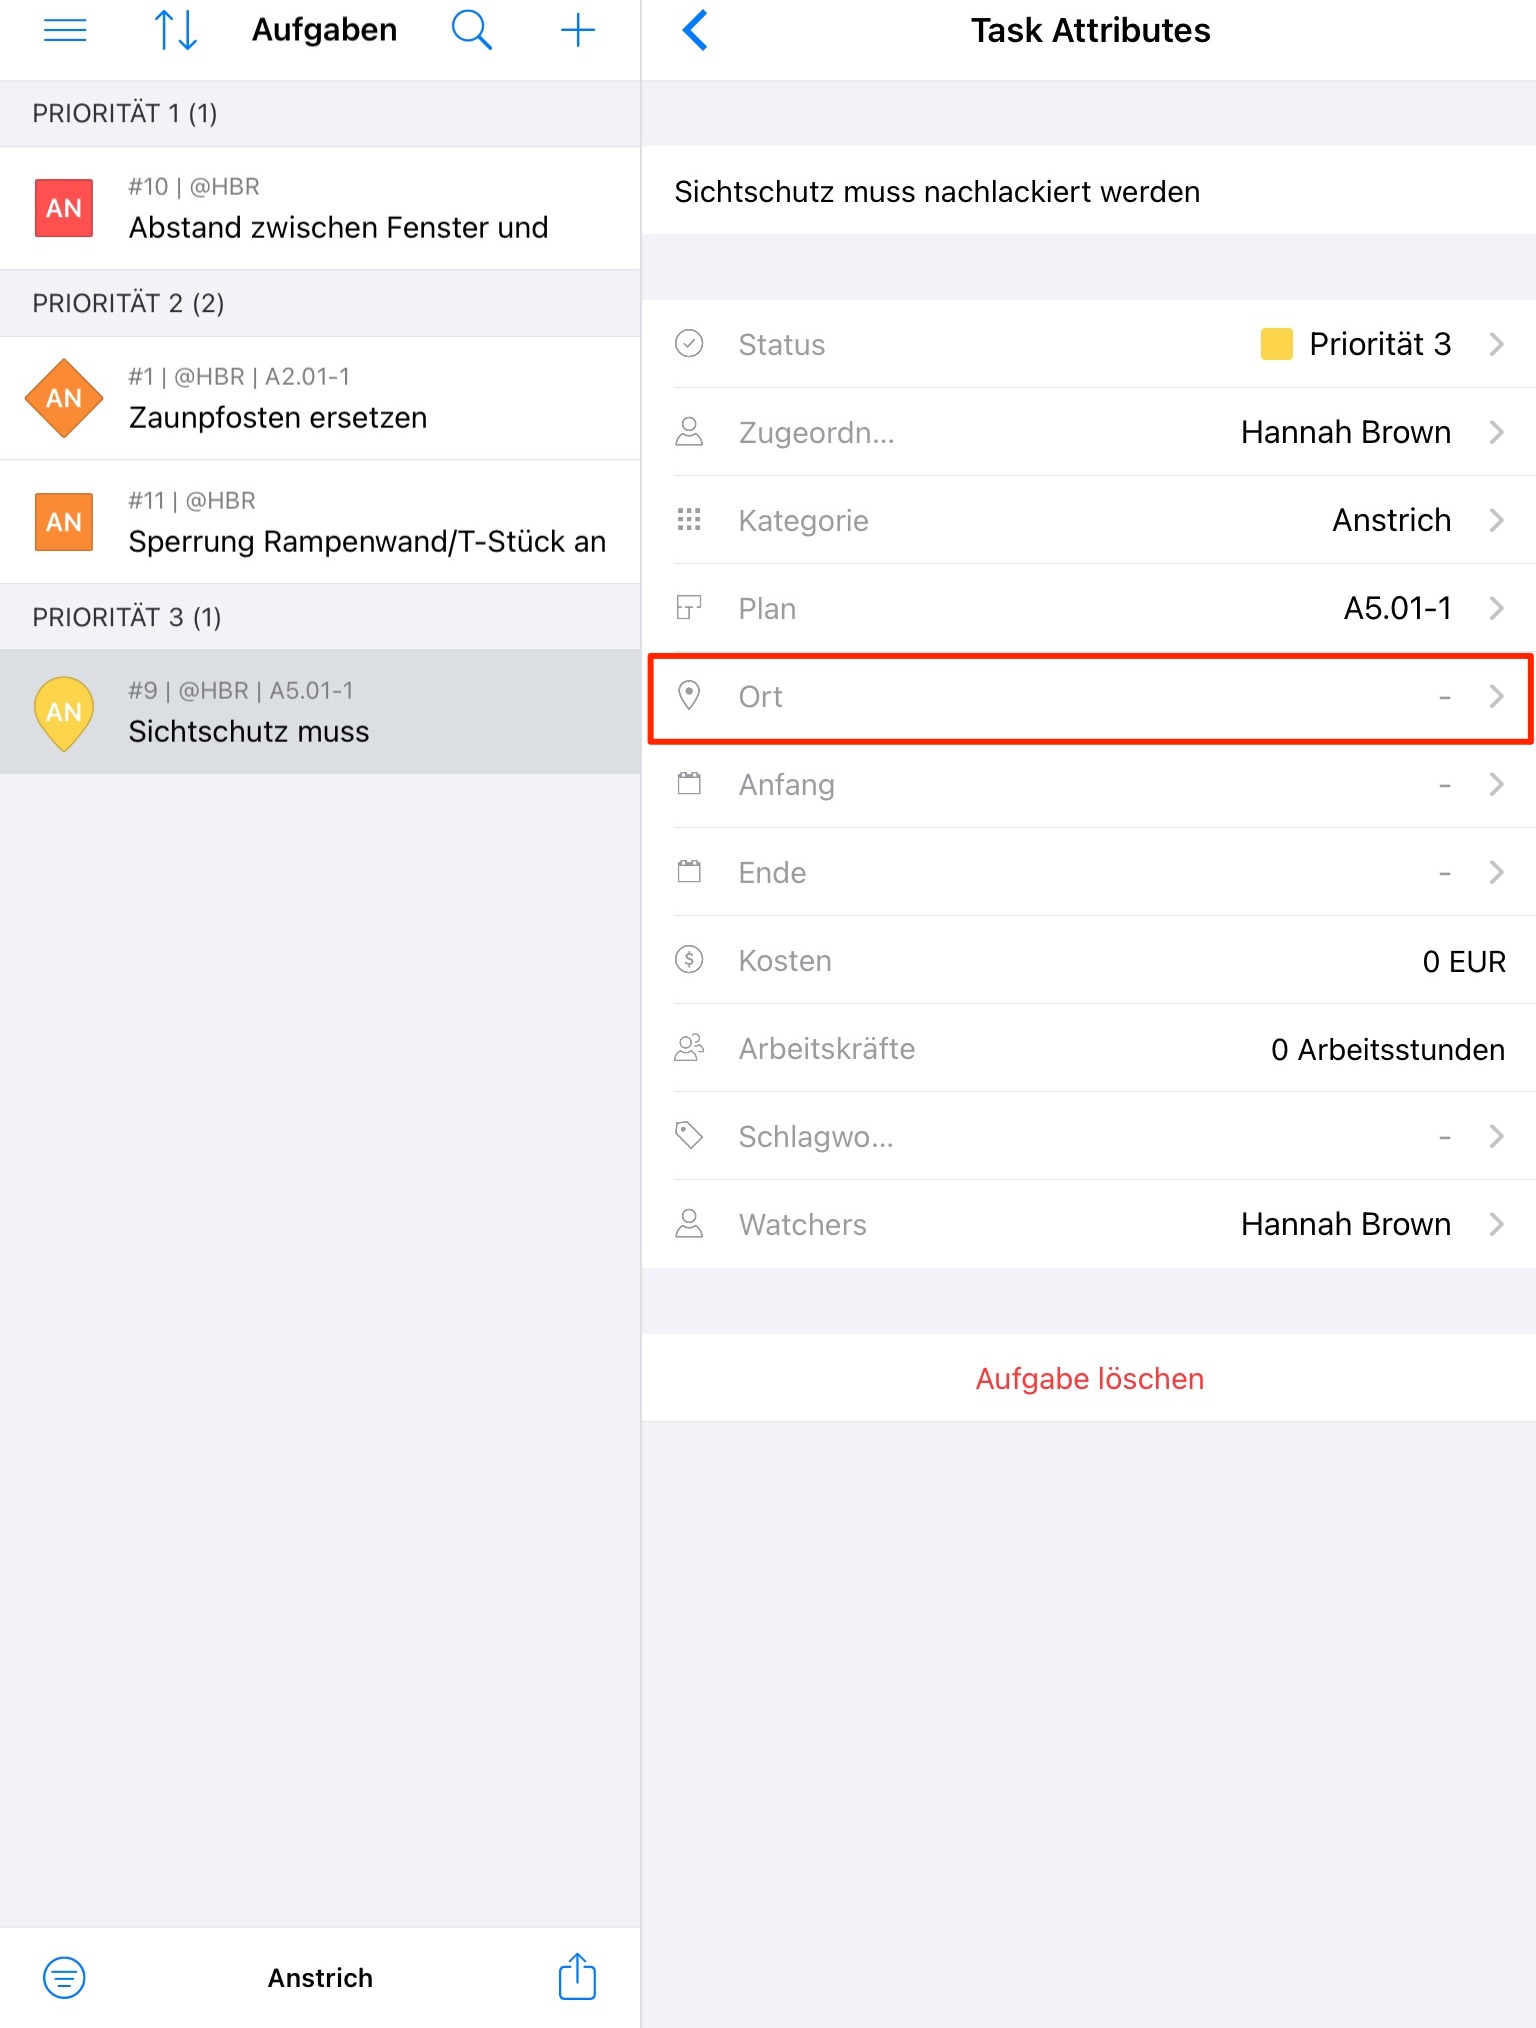Expand the Status Priorität 3 chevron
Screen dimensions: 1536x2028
pyautogui.click(x=1497, y=344)
